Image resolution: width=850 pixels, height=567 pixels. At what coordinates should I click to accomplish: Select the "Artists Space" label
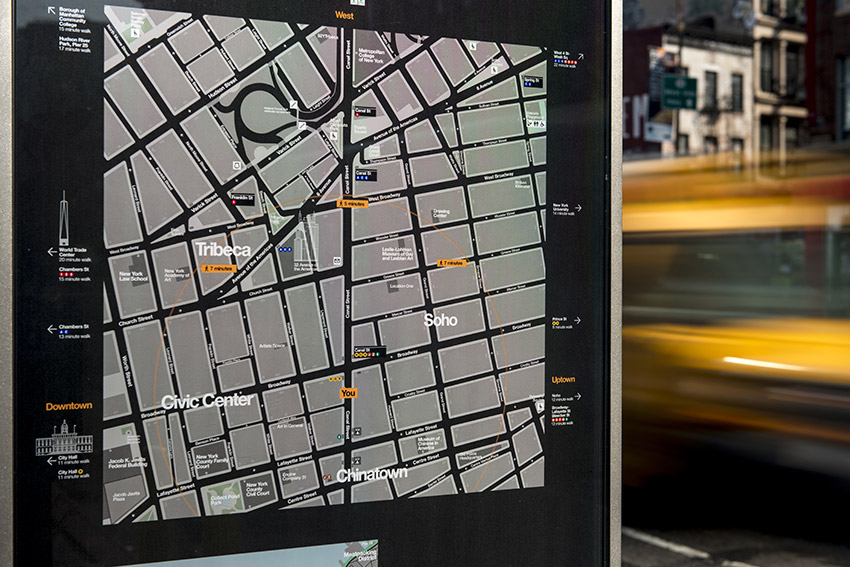[272, 345]
